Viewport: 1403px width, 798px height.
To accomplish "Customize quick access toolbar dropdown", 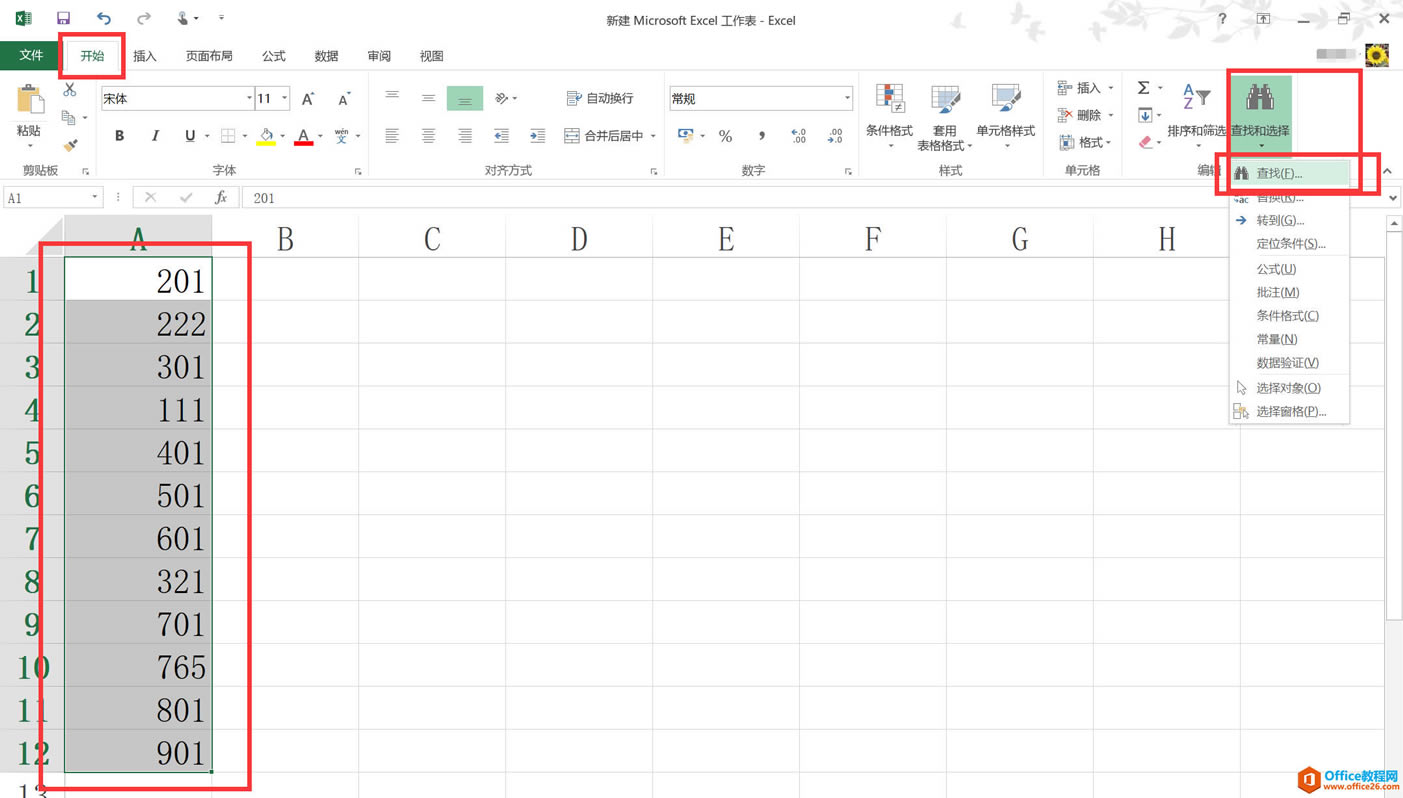I will [221, 18].
